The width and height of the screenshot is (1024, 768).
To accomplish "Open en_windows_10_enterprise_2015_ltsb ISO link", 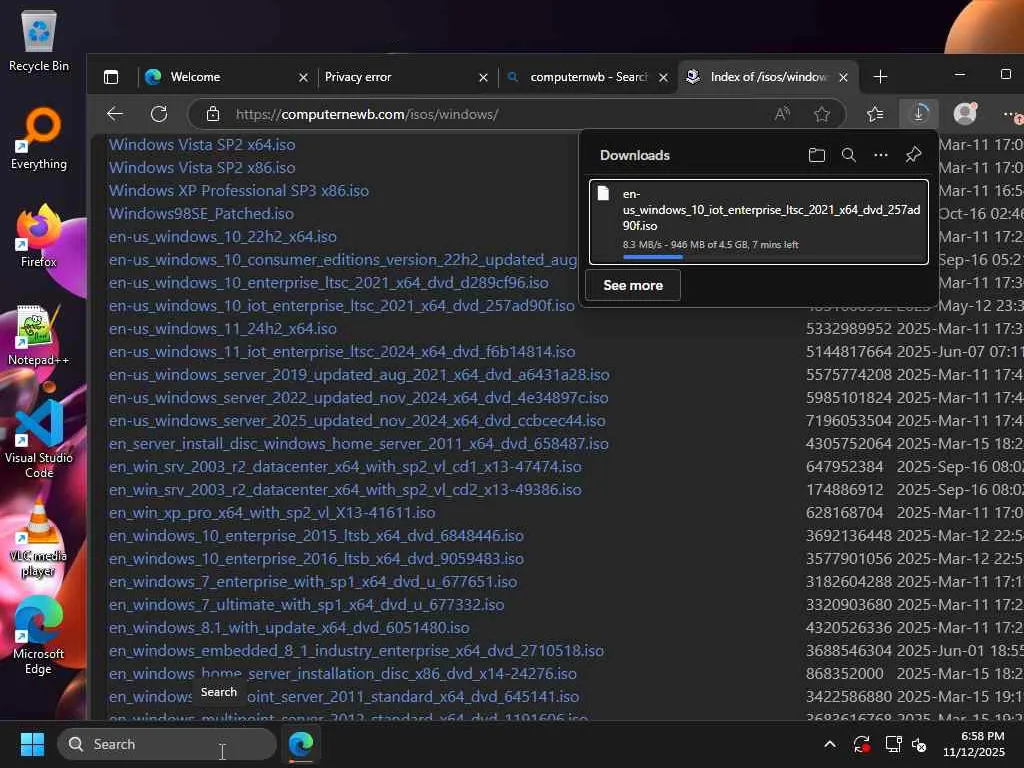I will pos(316,536).
